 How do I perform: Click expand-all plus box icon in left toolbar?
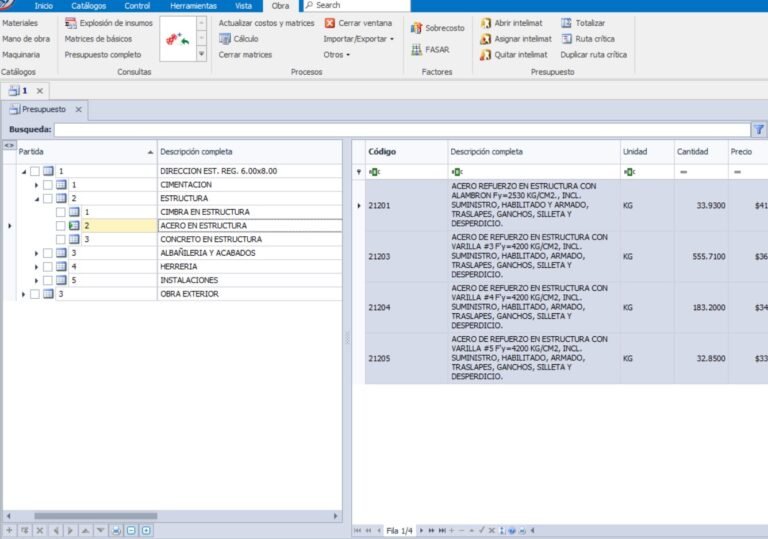pyautogui.click(x=146, y=530)
